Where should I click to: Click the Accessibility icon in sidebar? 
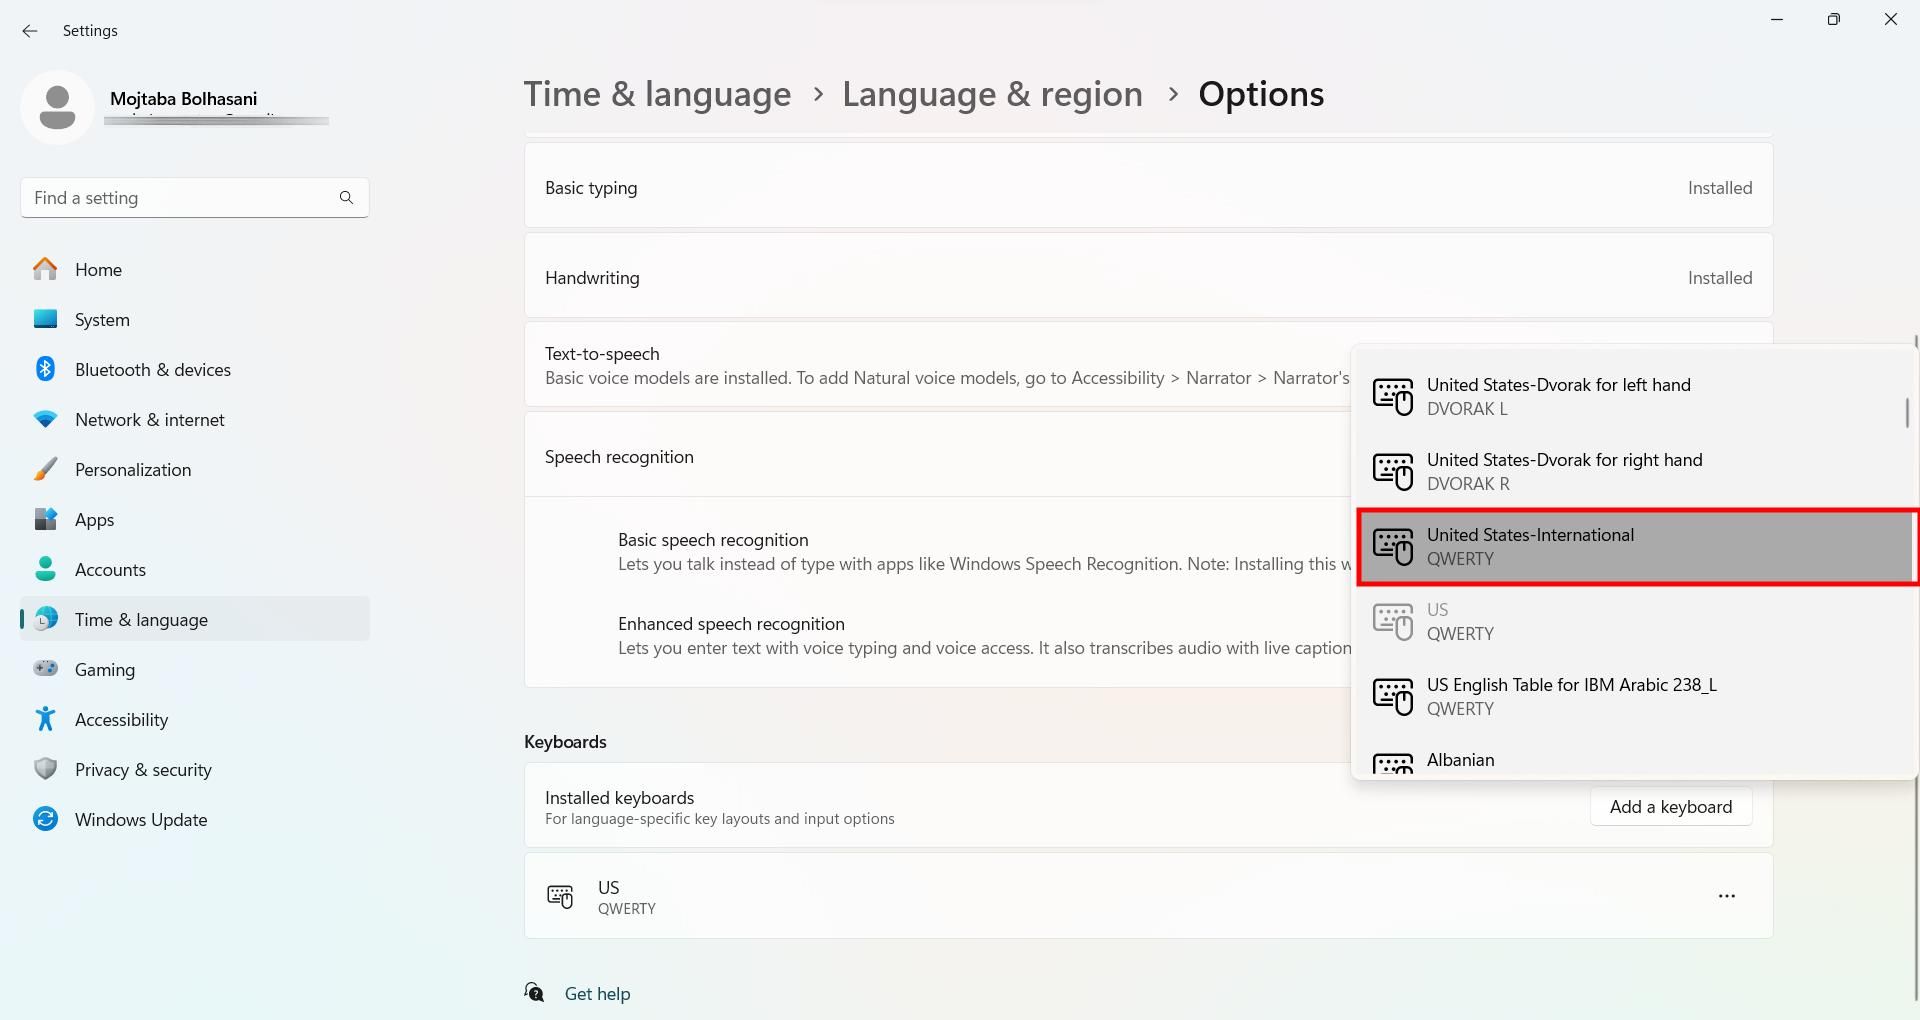(x=45, y=720)
